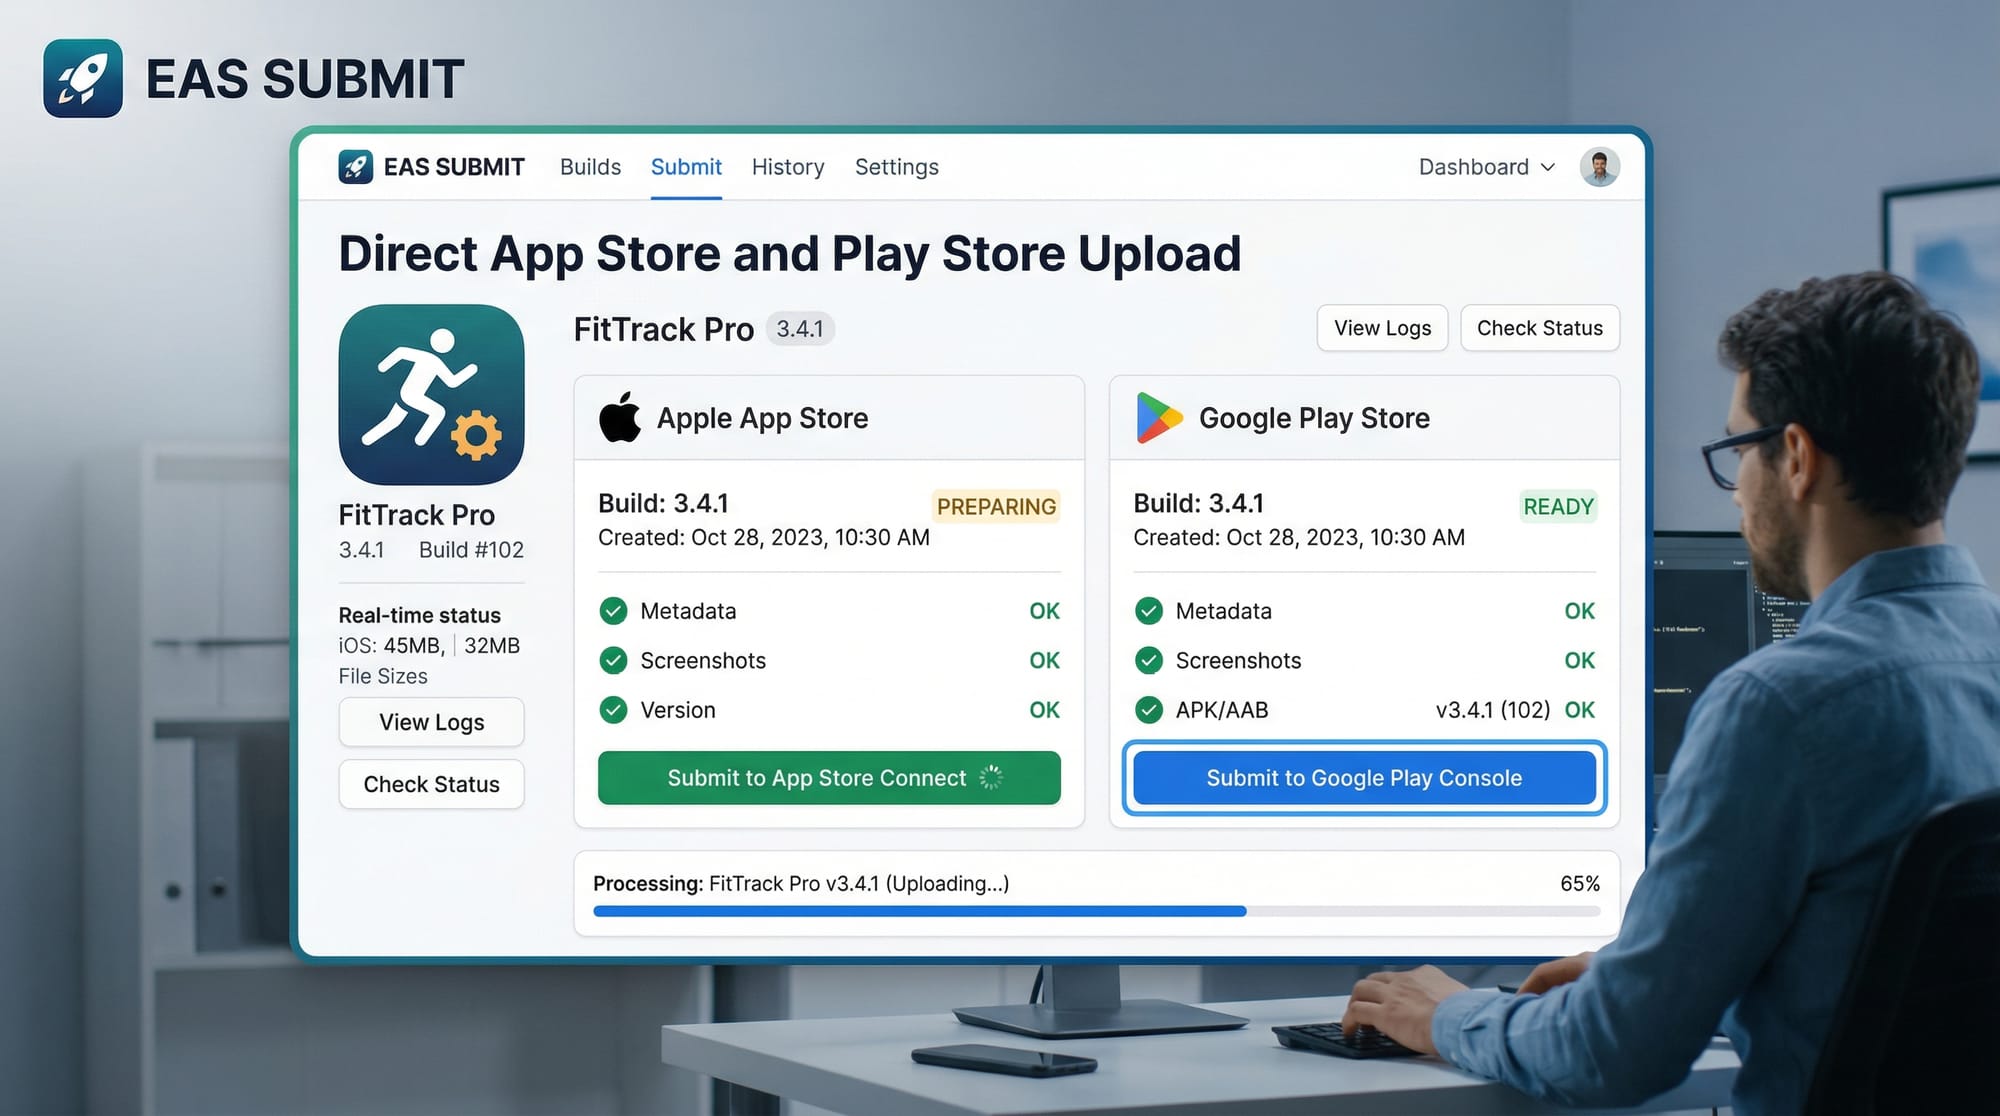Open the History tab

[788, 167]
